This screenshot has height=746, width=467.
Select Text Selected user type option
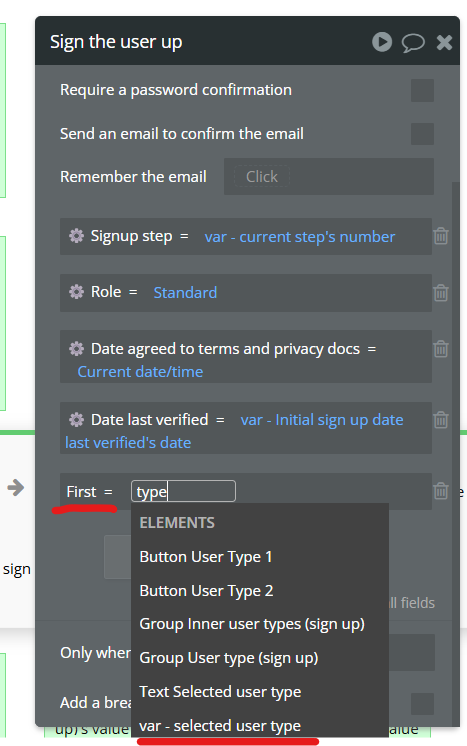coord(260,692)
